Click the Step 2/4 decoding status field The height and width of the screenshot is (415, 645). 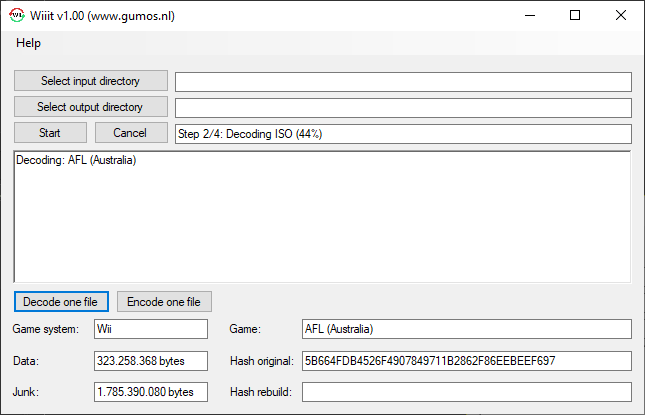403,133
